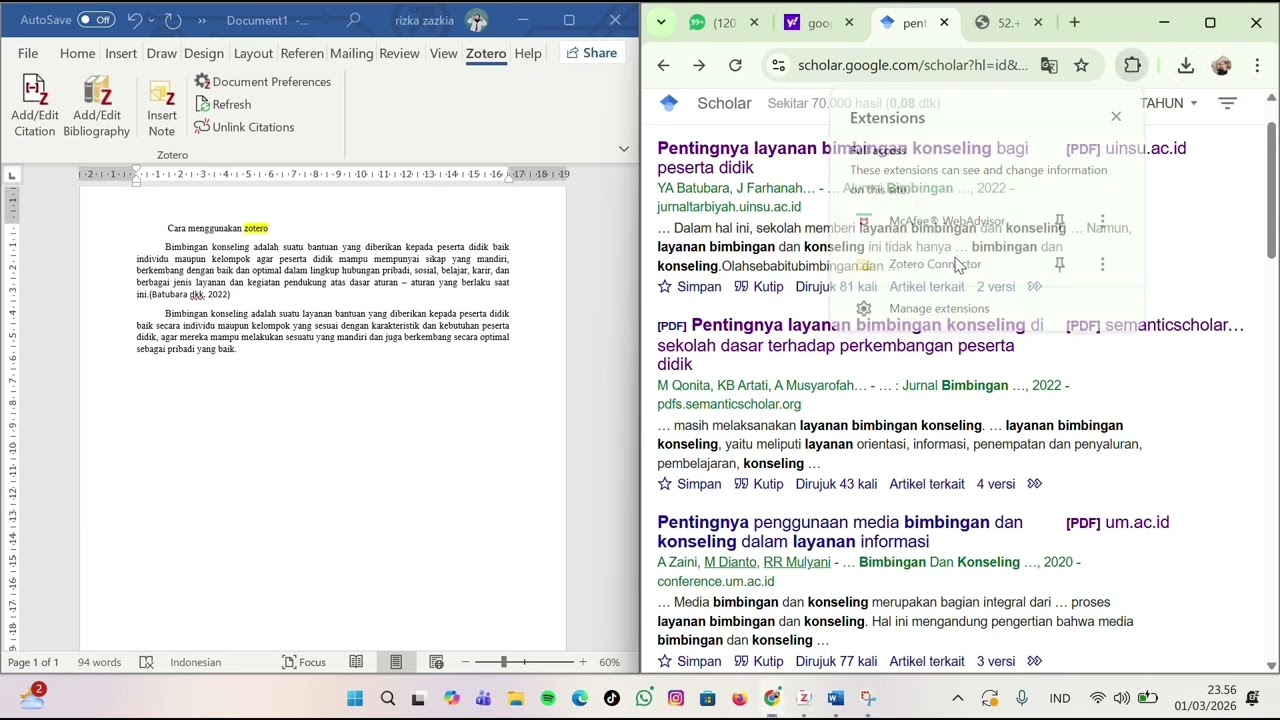Reload the Google Scholar page
Screen dimensions: 1280x720
click(x=735, y=65)
